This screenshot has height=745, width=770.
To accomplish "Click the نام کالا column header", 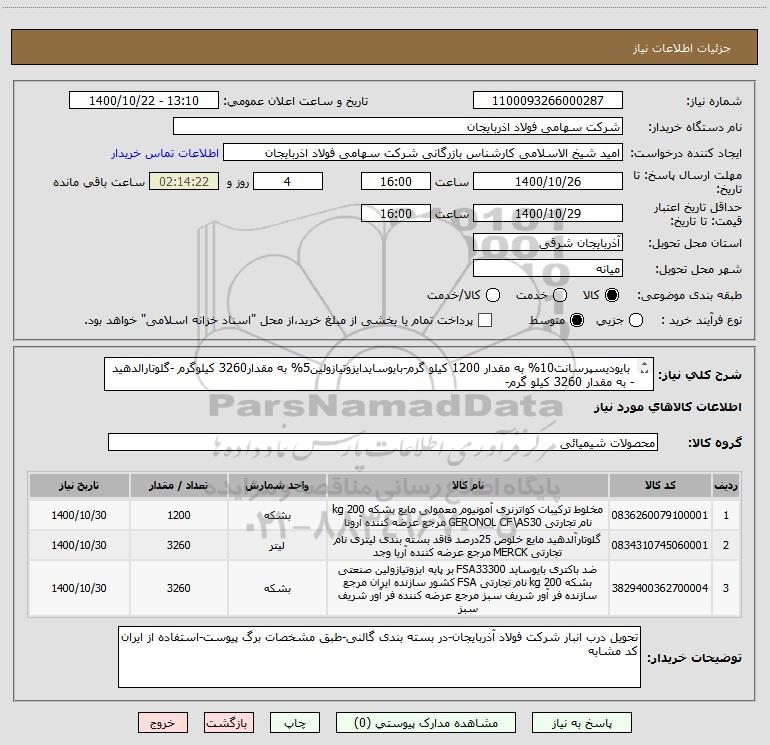I will click(x=468, y=485).
